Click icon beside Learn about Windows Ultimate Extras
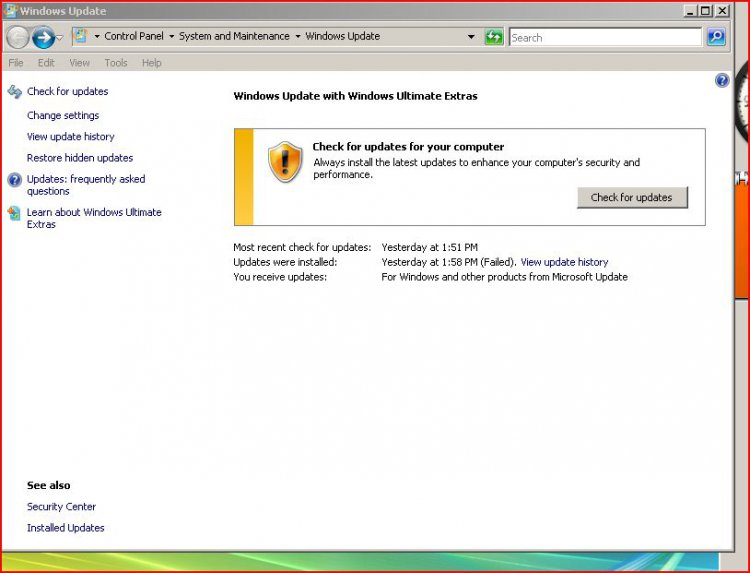 tap(14, 213)
